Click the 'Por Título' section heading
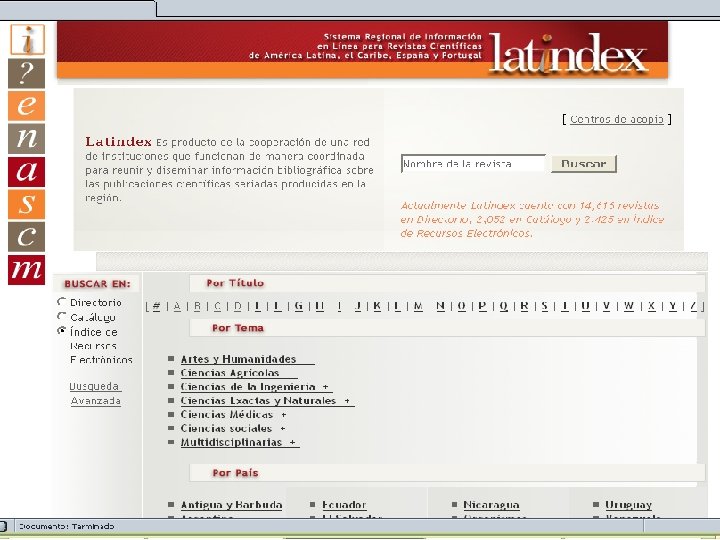 235,283
